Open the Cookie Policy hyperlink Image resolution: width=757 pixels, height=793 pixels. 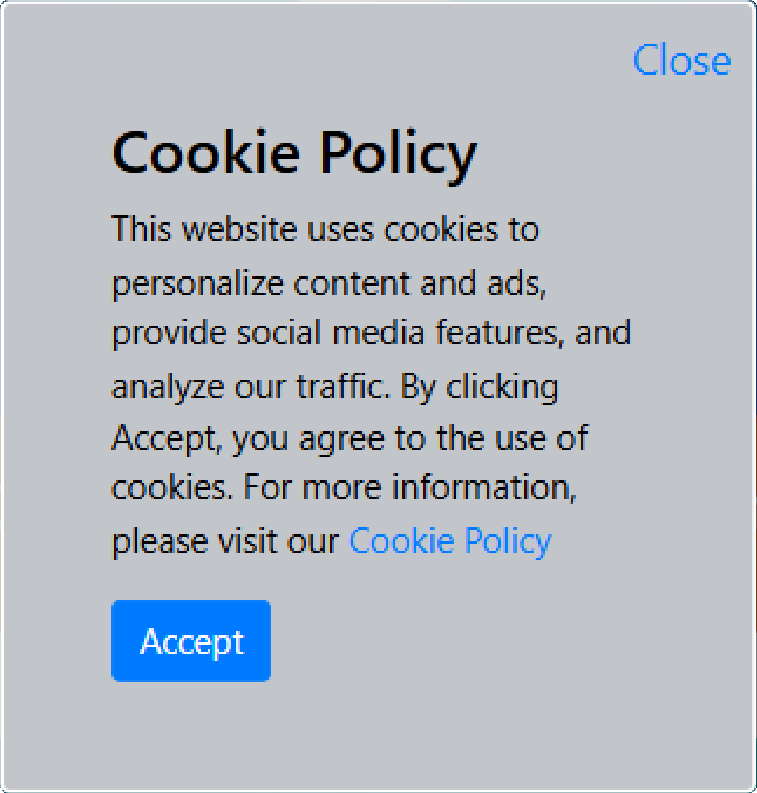450,541
